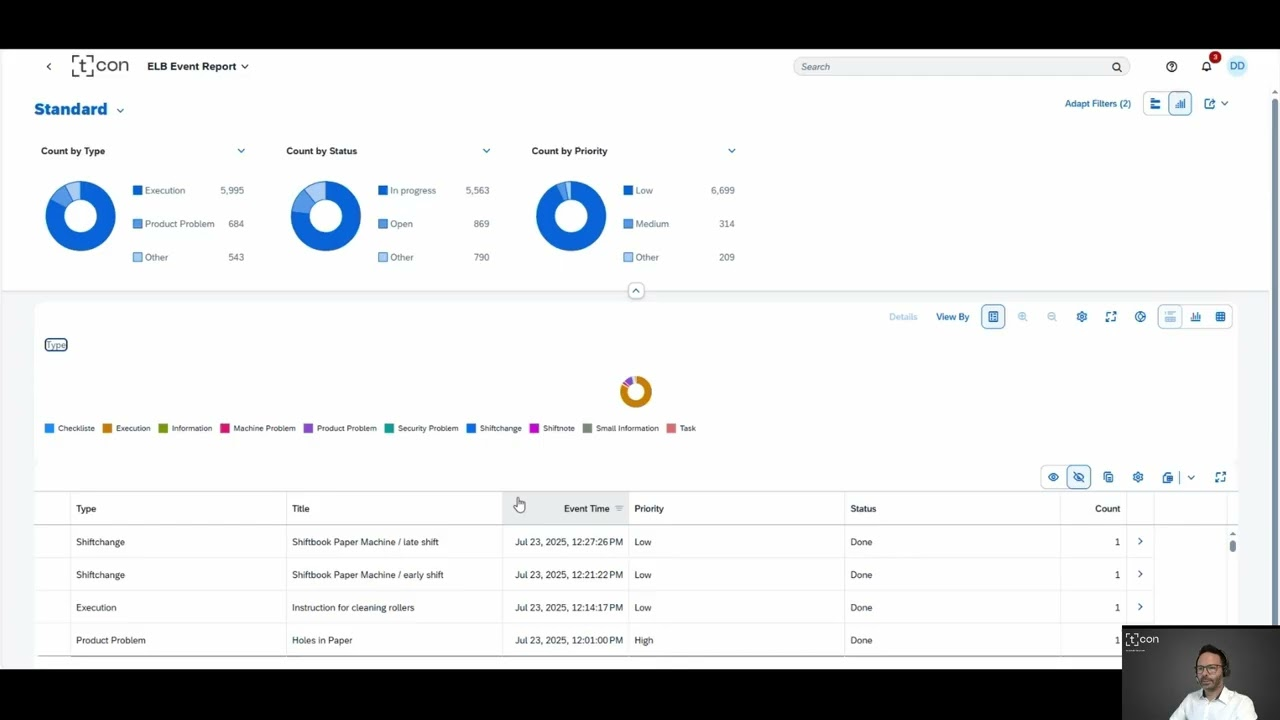
Task: Click the zoom out icon above the chart
Action: (x=1052, y=316)
